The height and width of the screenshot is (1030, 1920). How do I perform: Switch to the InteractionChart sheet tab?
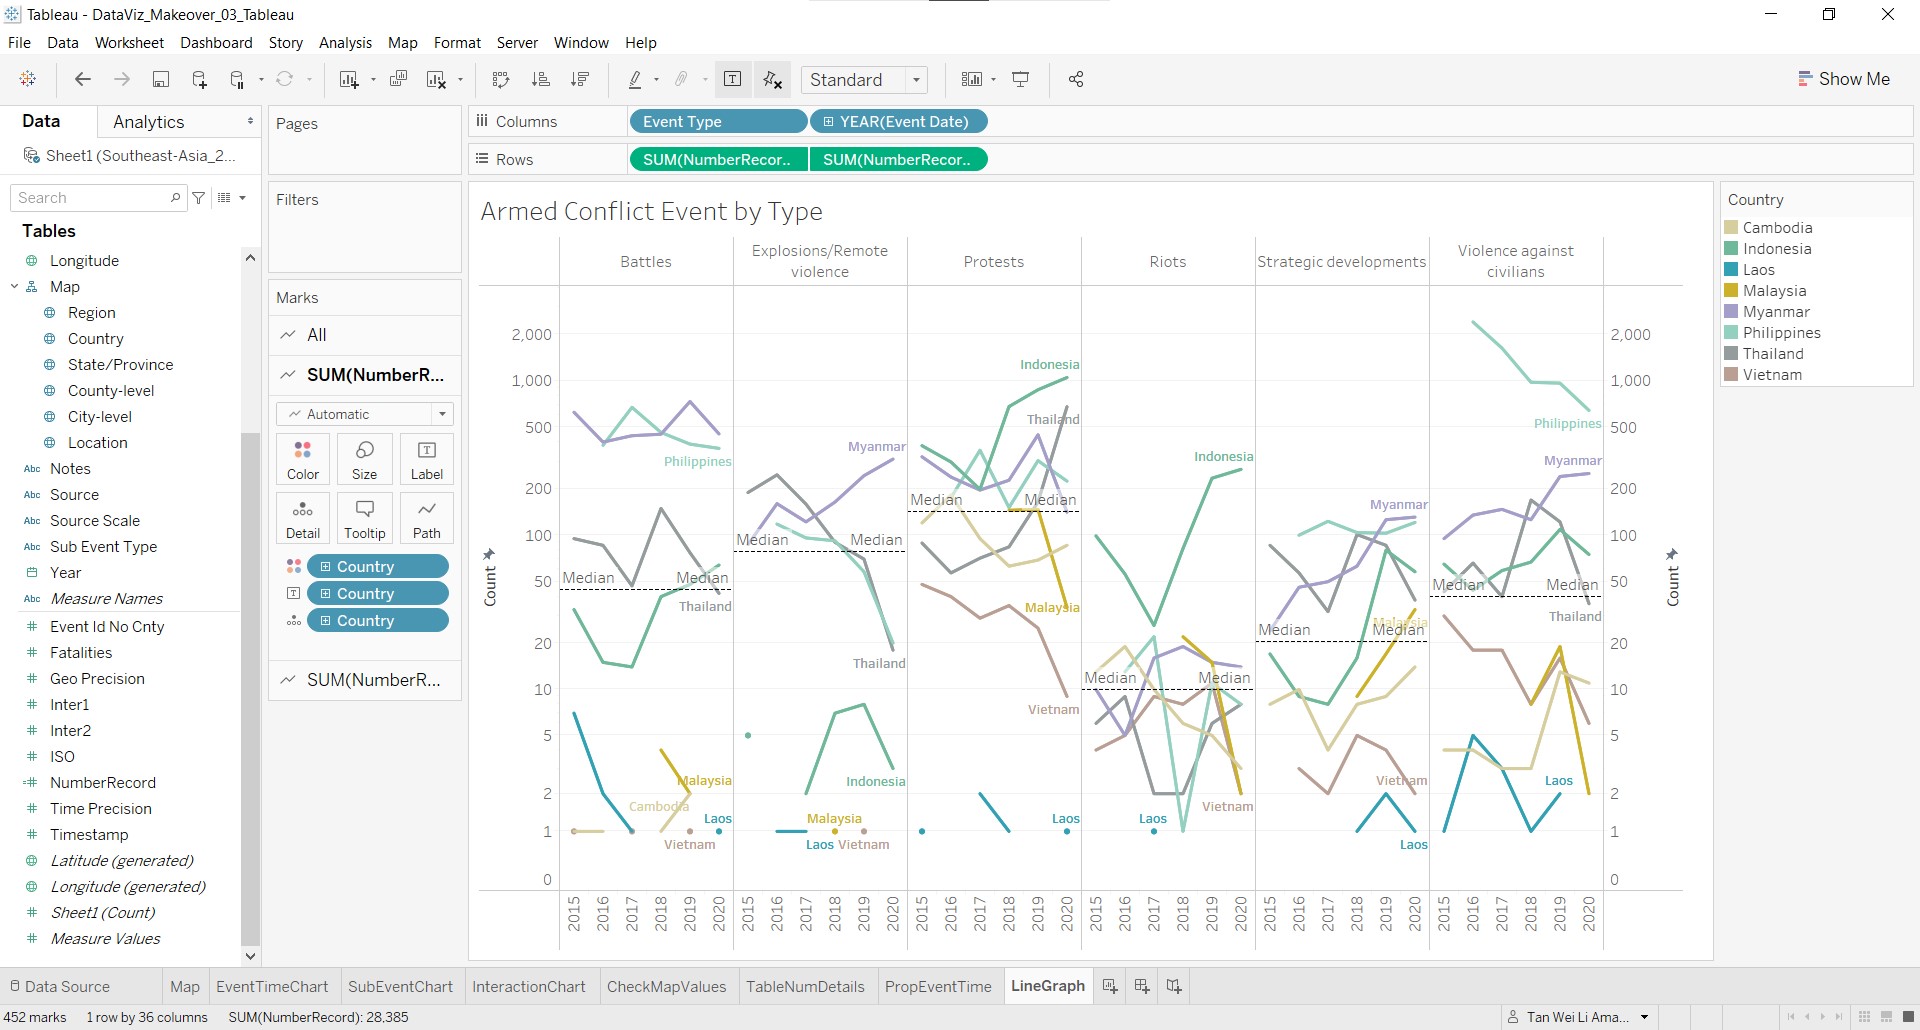coord(528,986)
